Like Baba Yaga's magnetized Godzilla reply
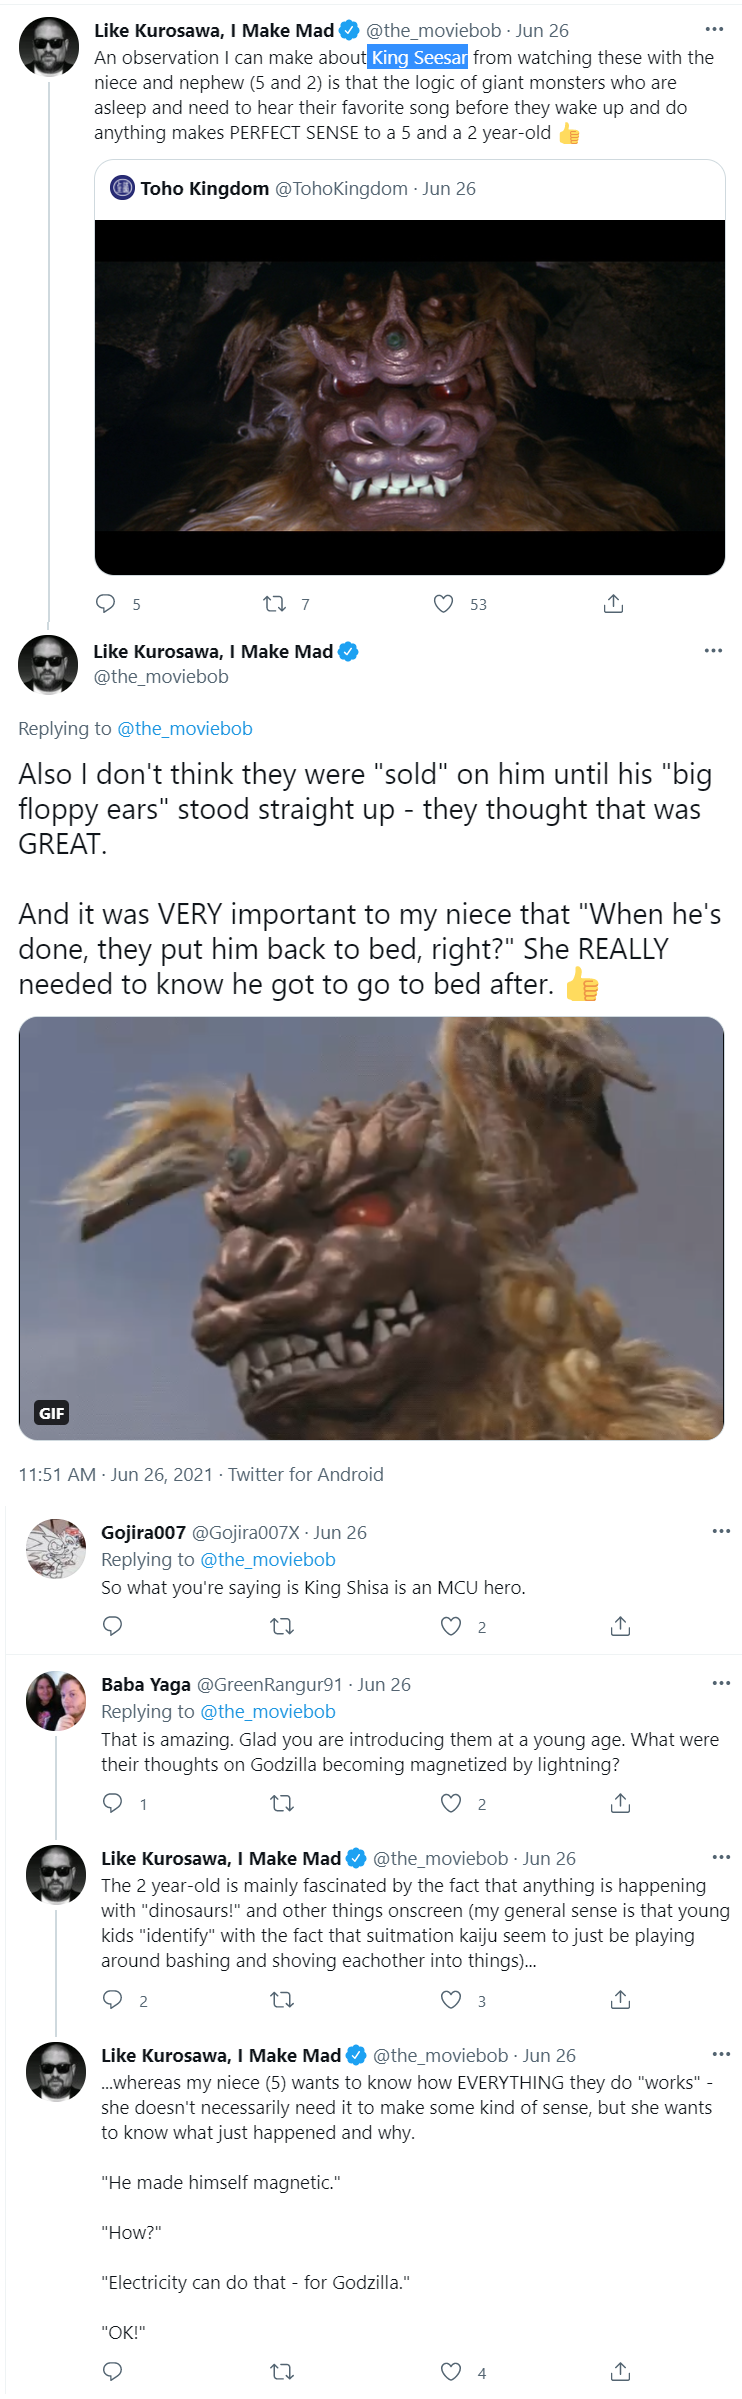742x2399 pixels. coord(451,1803)
